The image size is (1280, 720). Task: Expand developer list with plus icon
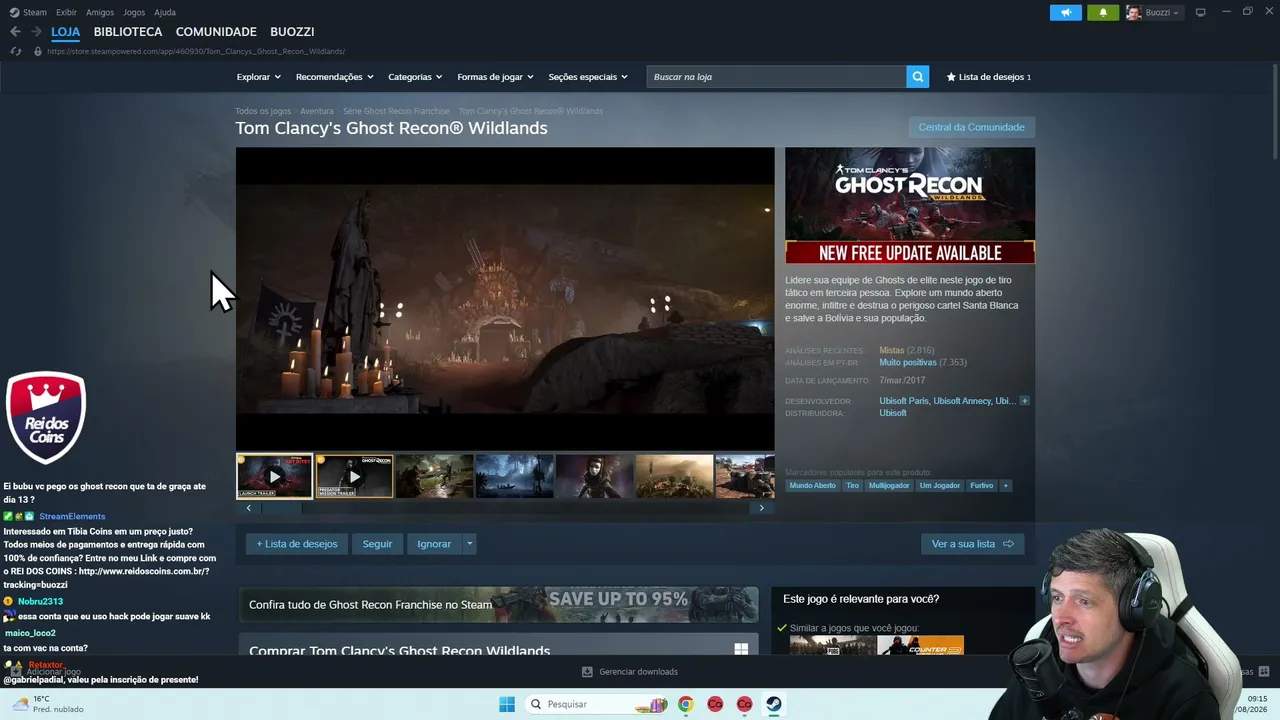[x=1024, y=401]
